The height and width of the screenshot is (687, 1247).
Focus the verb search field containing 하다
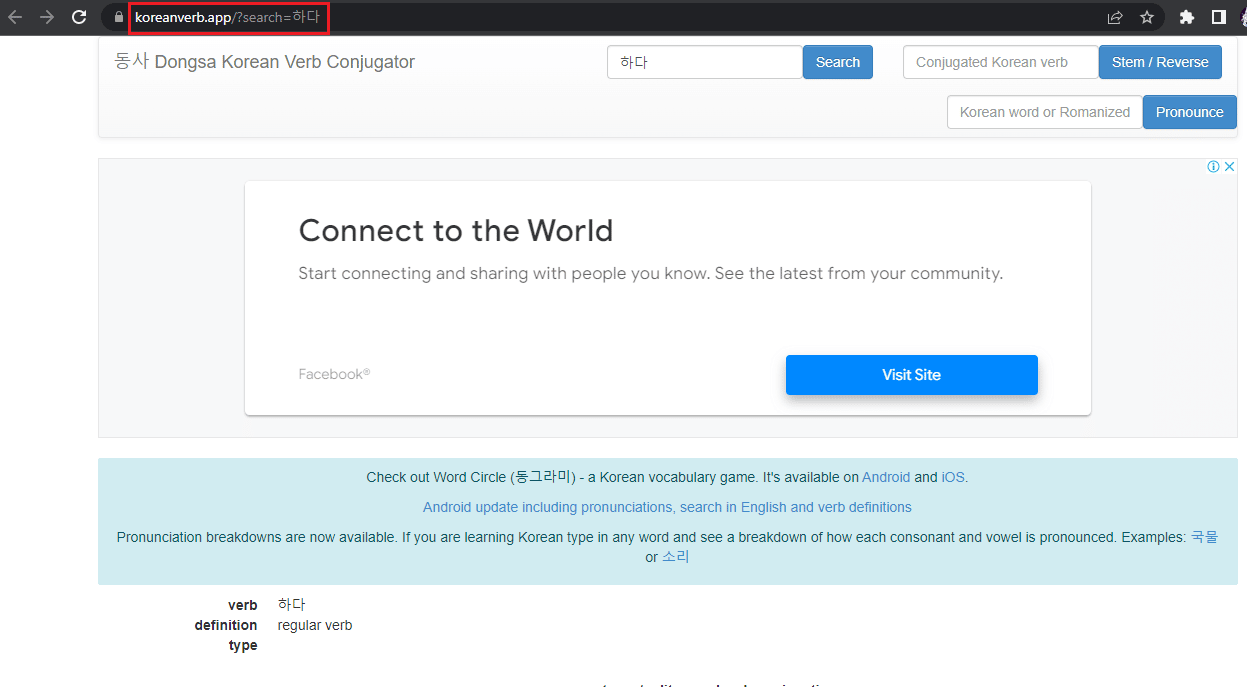coord(705,62)
